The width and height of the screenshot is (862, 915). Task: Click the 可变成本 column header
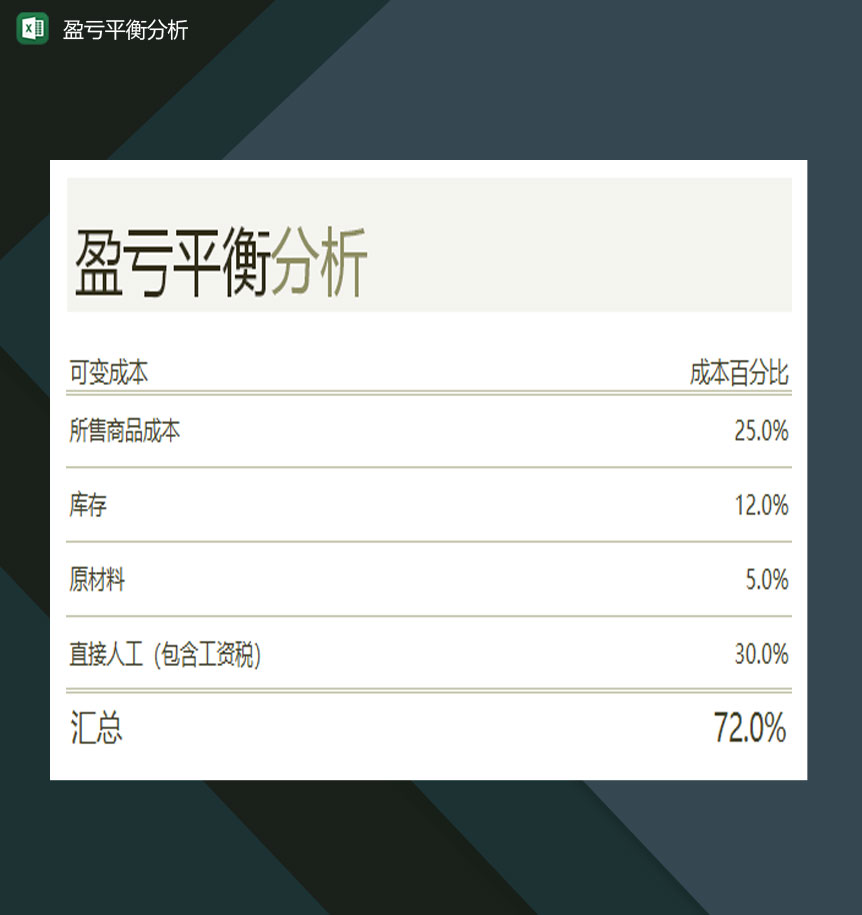[x=109, y=373]
